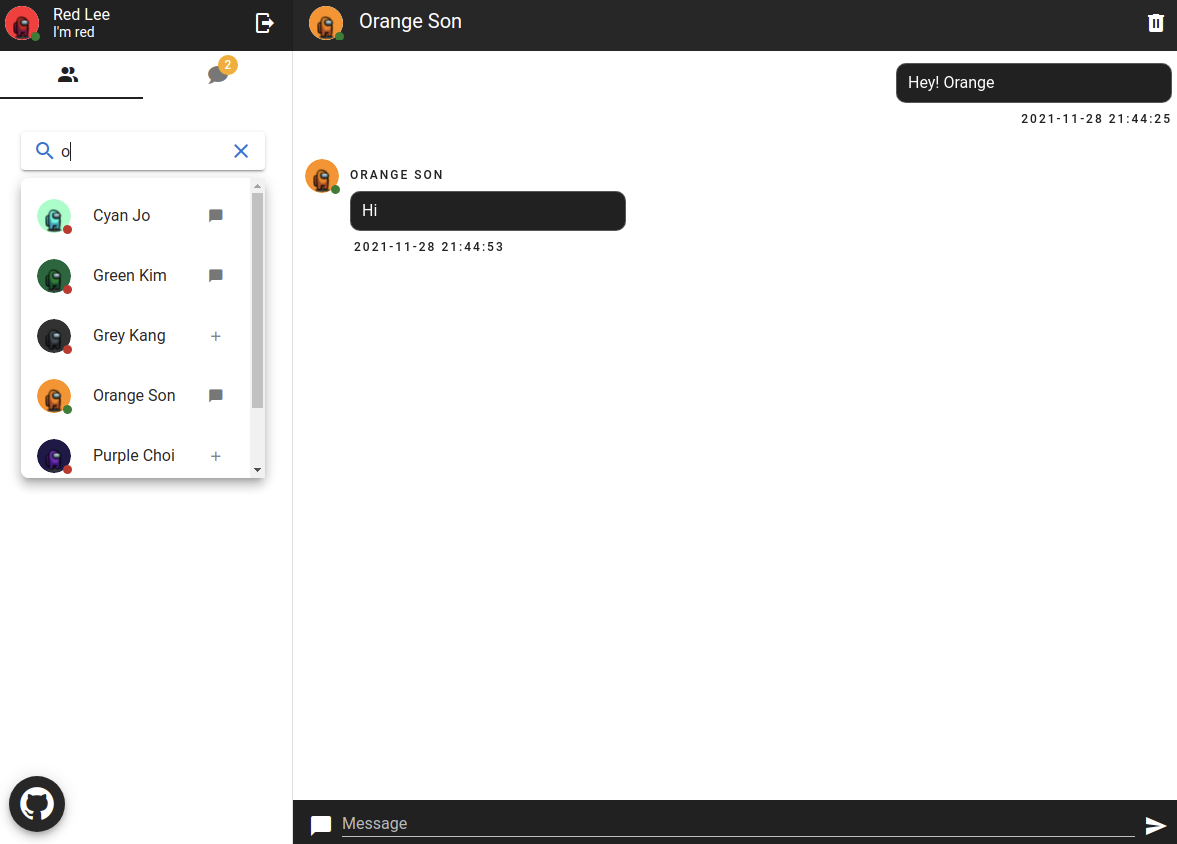Click the Red Lee username text
Viewport: 1177px width, 844px height.
pyautogui.click(x=81, y=14)
